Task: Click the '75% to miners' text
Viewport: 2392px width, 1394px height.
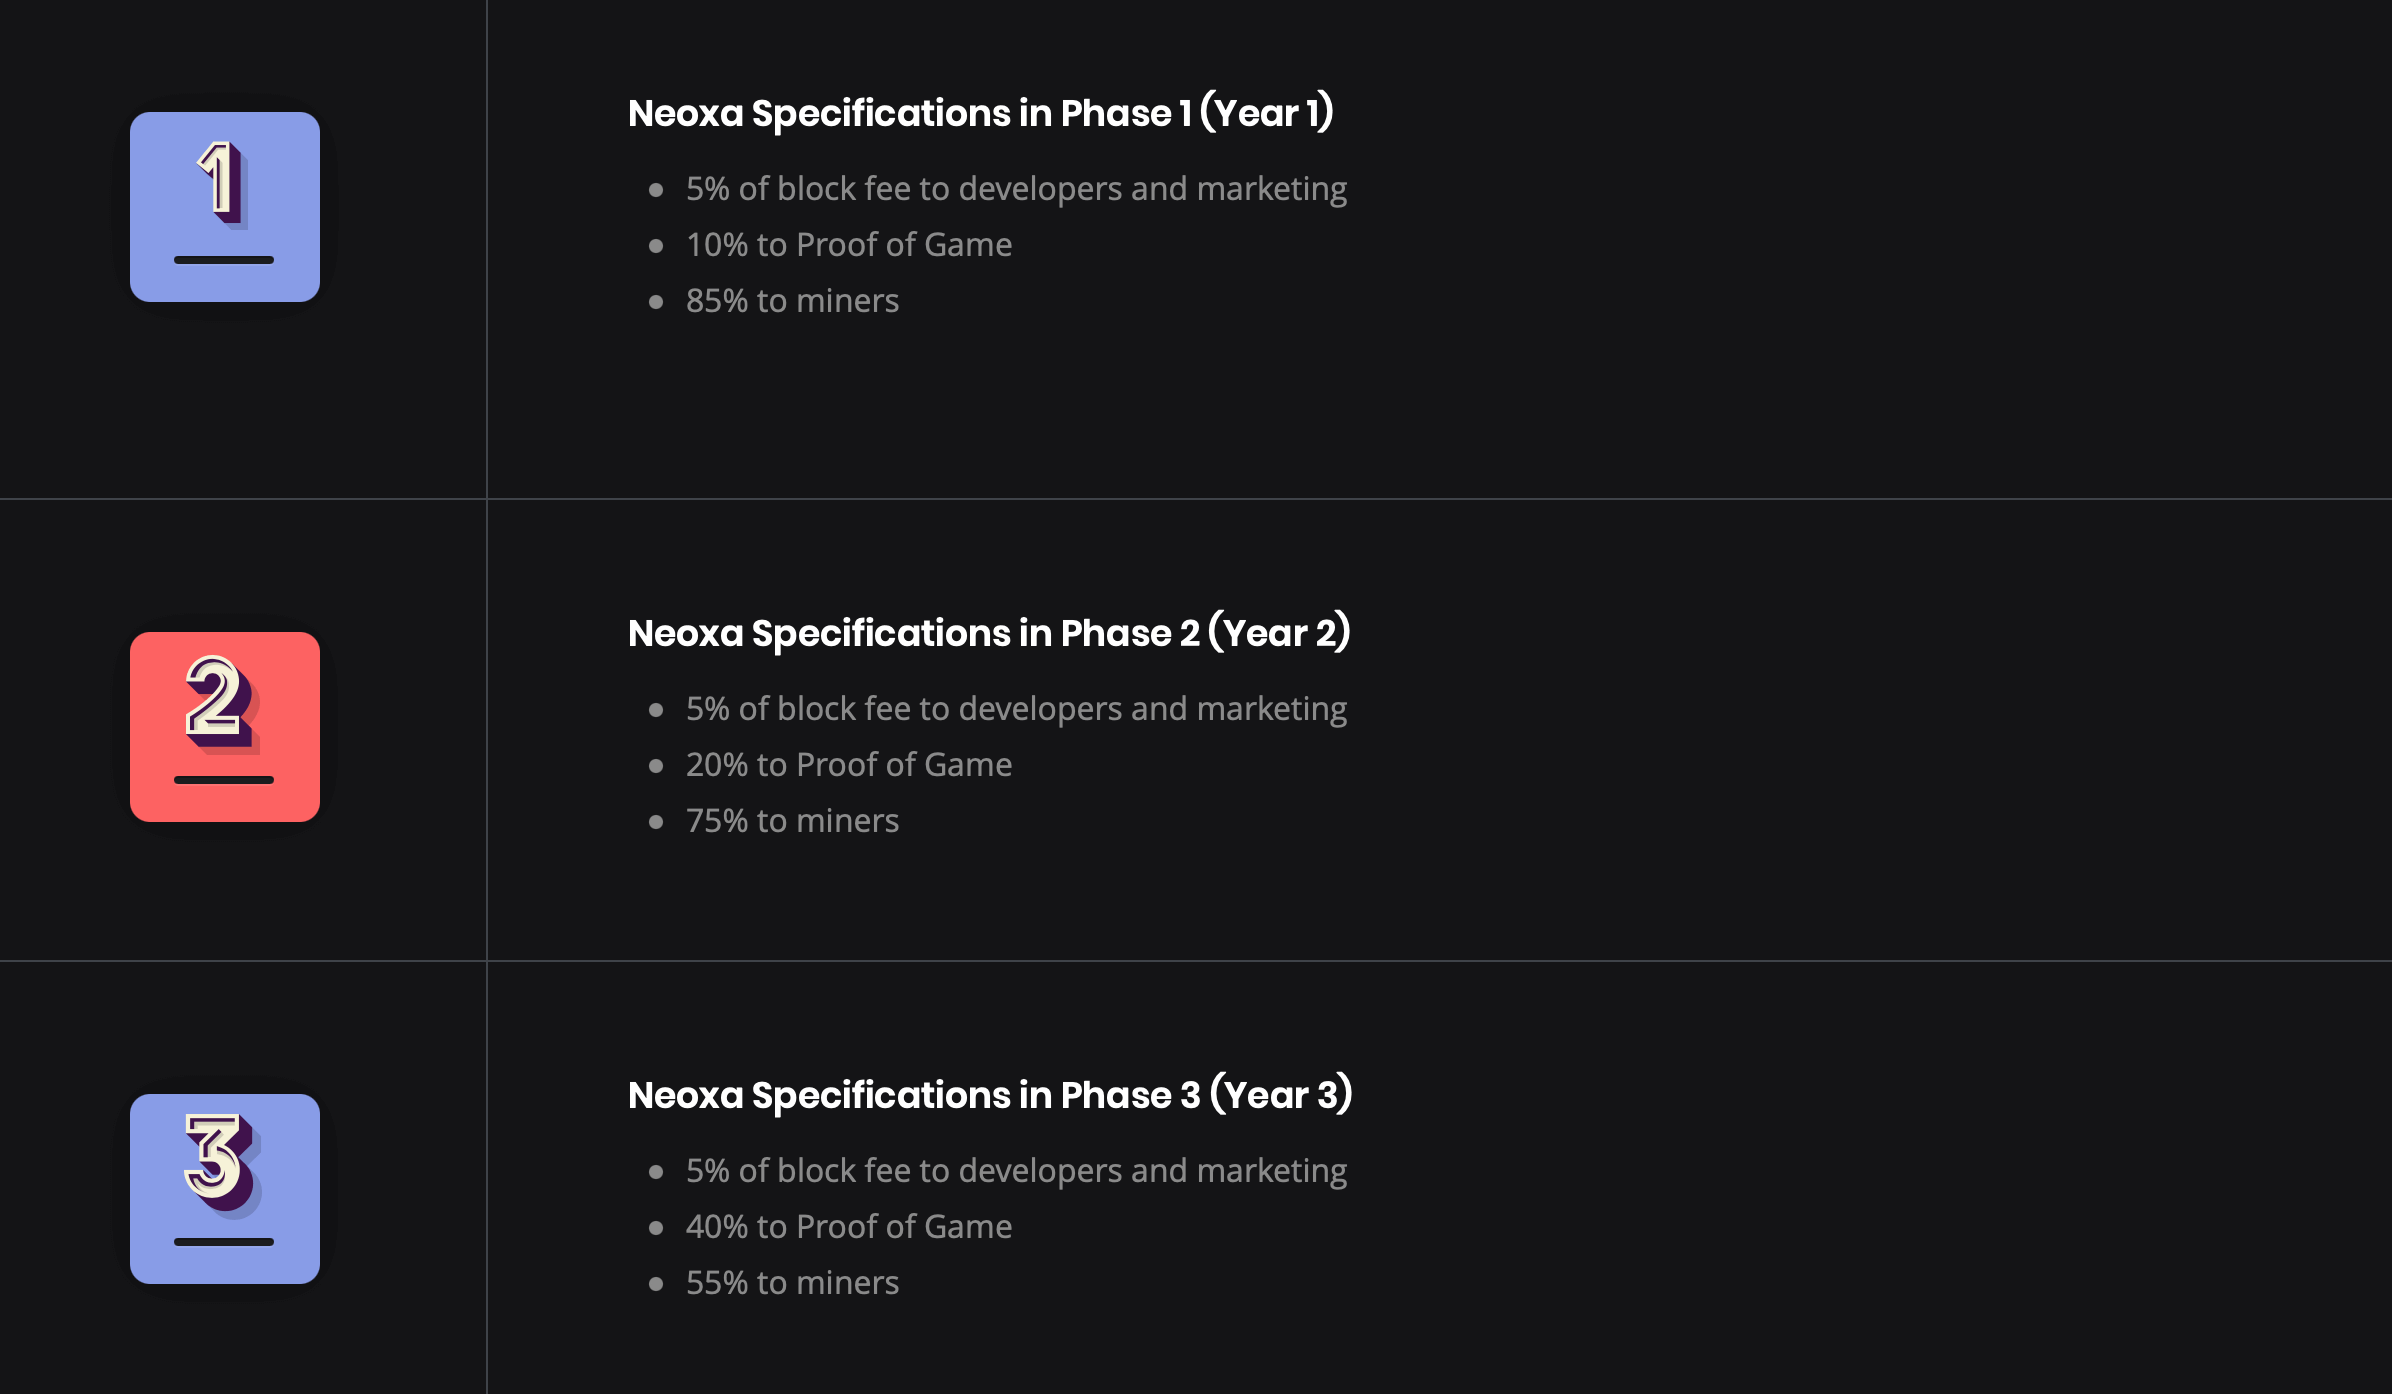Action: [x=792, y=821]
